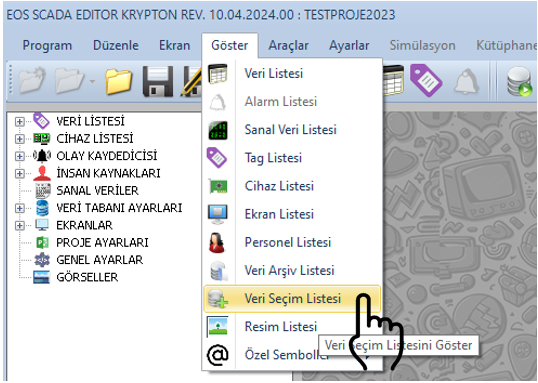This screenshot has width=538, height=383.
Task: Click the keypad icon beside SANAL VERİLER
Action: click(x=43, y=191)
